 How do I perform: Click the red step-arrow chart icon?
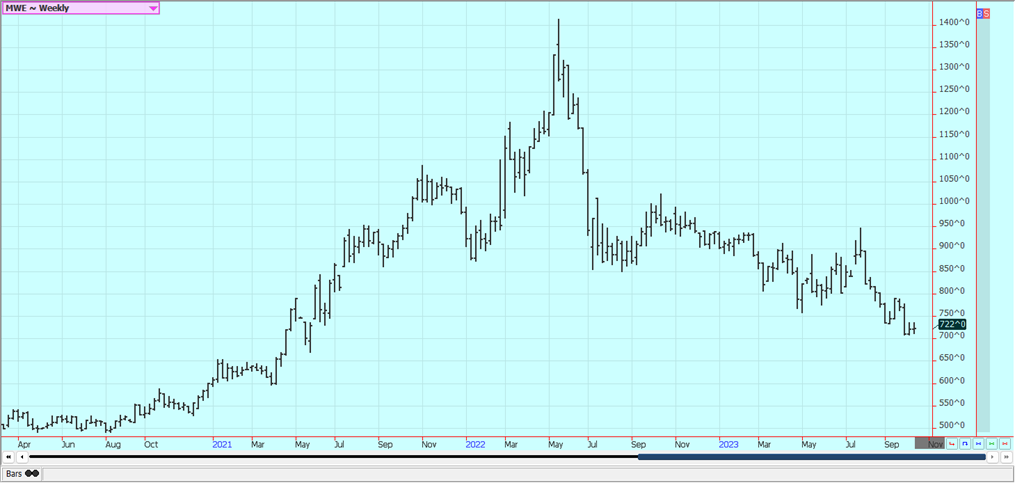[x=952, y=444]
